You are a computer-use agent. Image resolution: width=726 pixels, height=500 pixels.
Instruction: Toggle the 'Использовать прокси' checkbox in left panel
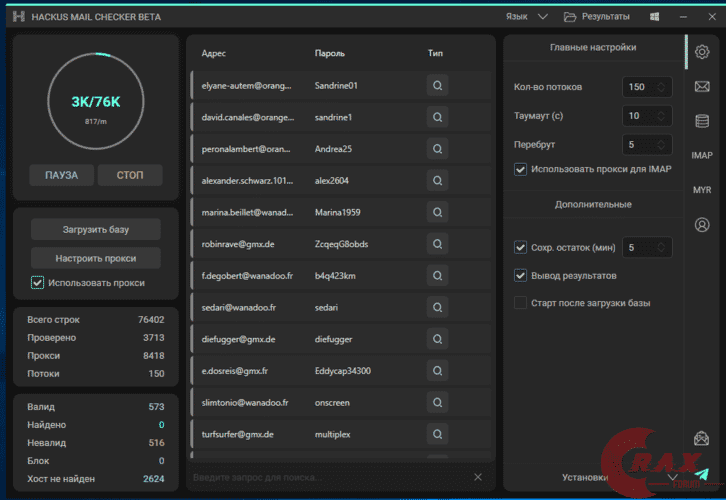click(x=38, y=283)
